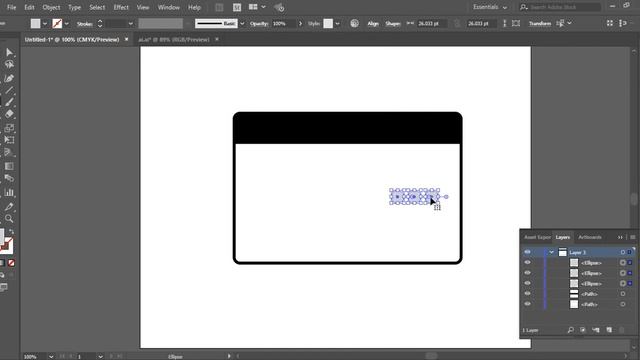Toggle visibility of the third Ellipse sublayer
The width and height of the screenshot is (640, 360).
coord(527,283)
